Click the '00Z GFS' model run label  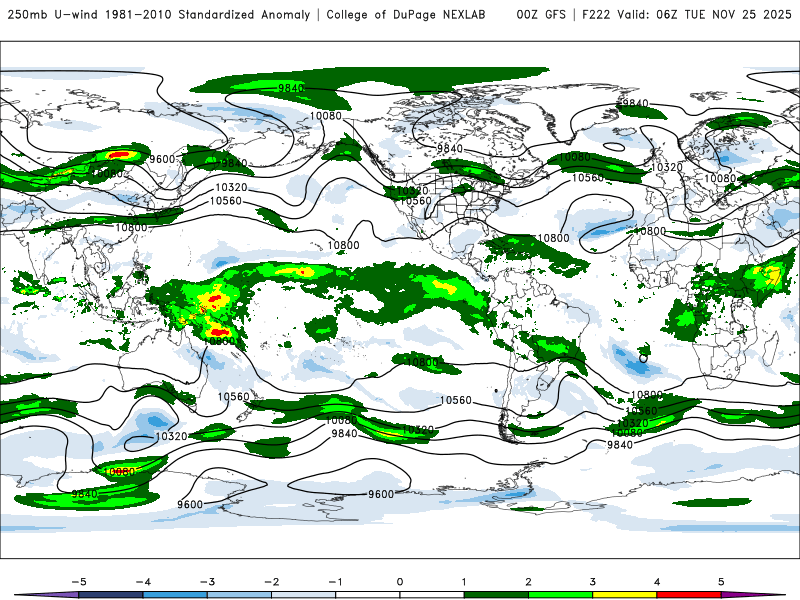click(541, 15)
